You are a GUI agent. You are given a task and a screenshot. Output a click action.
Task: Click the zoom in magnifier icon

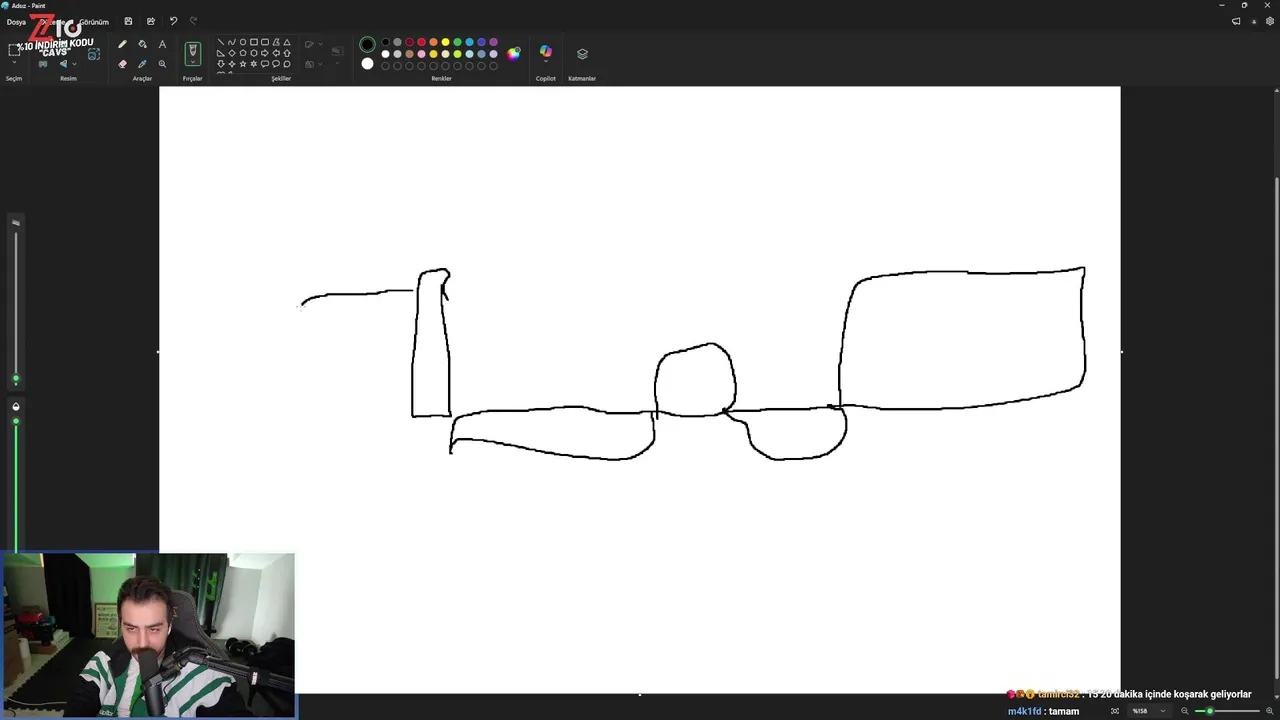point(1270,711)
